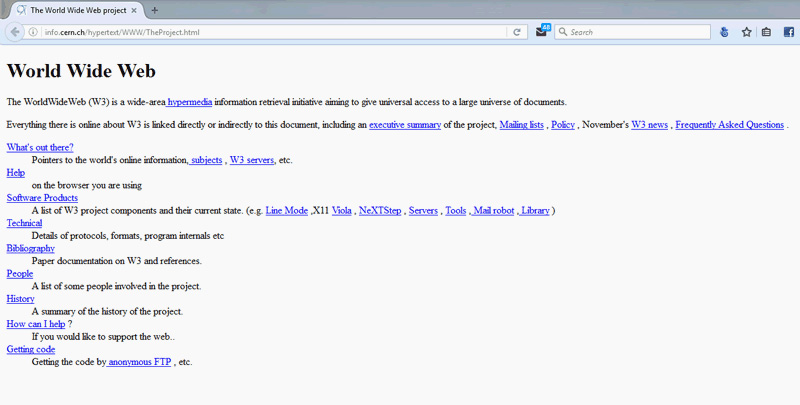Follow the How can I help link
Image resolution: width=800 pixels, height=405 pixels.
[x=36, y=324]
